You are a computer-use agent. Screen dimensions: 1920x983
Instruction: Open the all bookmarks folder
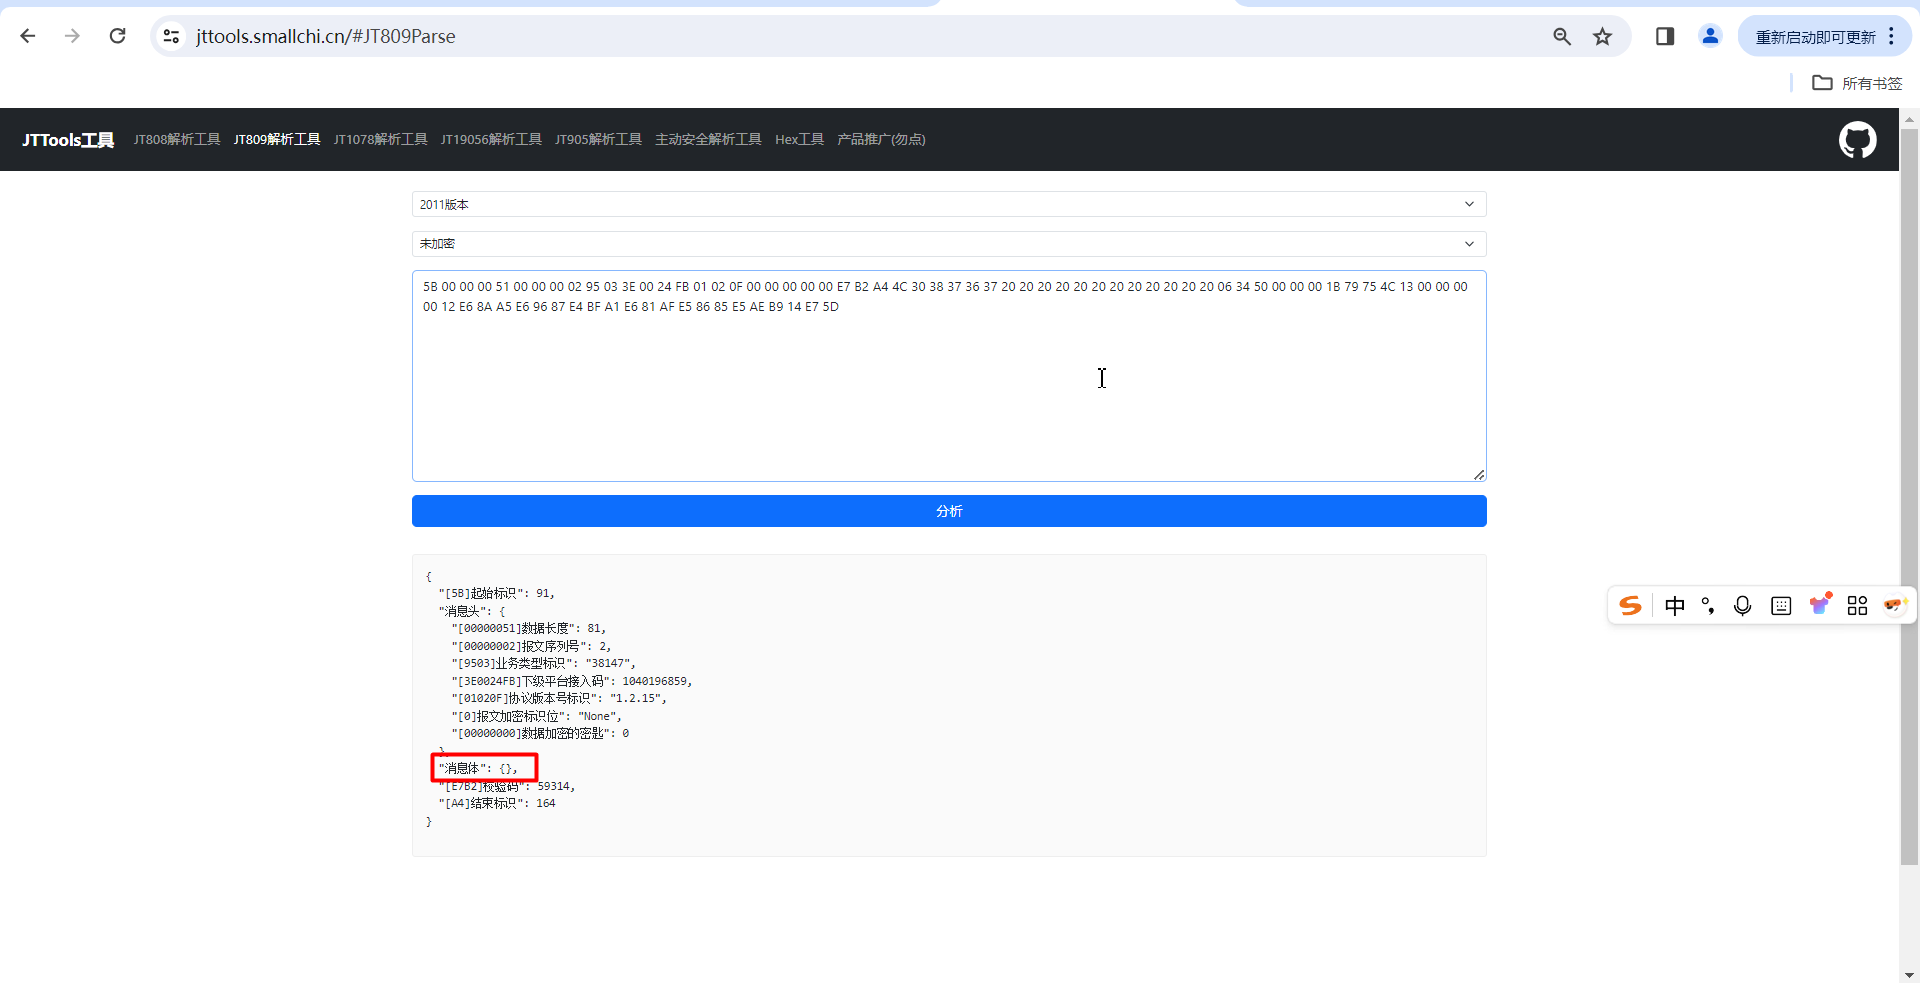1857,83
